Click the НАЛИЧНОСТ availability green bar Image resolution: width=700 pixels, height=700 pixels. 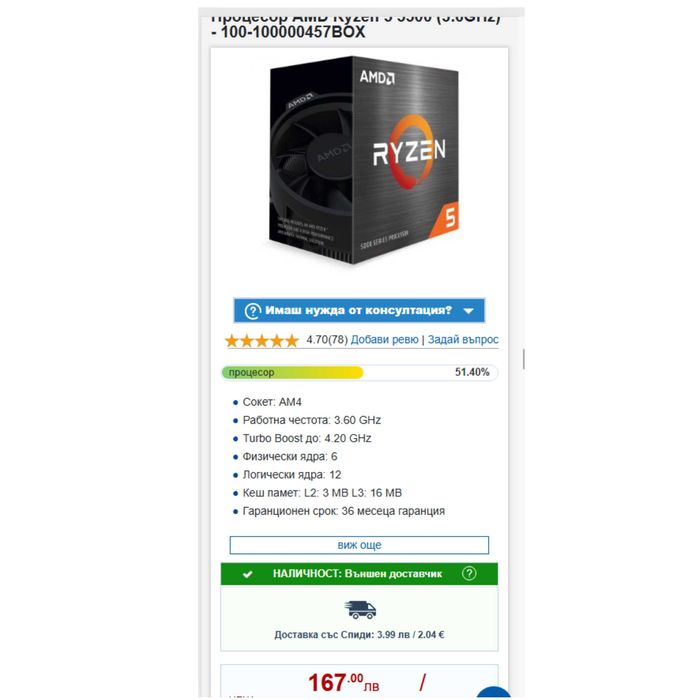click(x=359, y=574)
